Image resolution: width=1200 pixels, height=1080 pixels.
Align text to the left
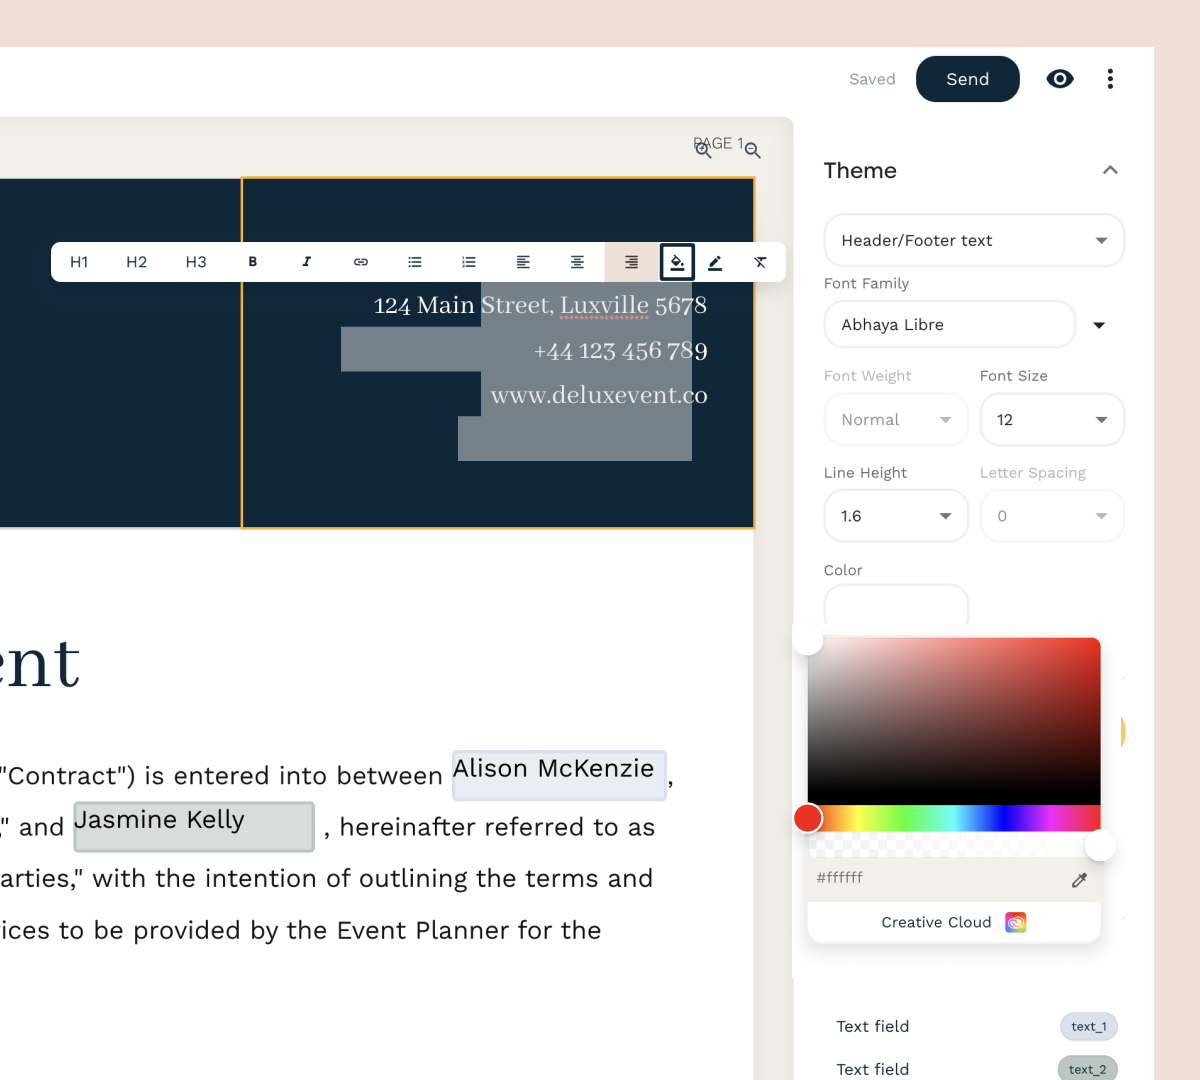tap(523, 262)
